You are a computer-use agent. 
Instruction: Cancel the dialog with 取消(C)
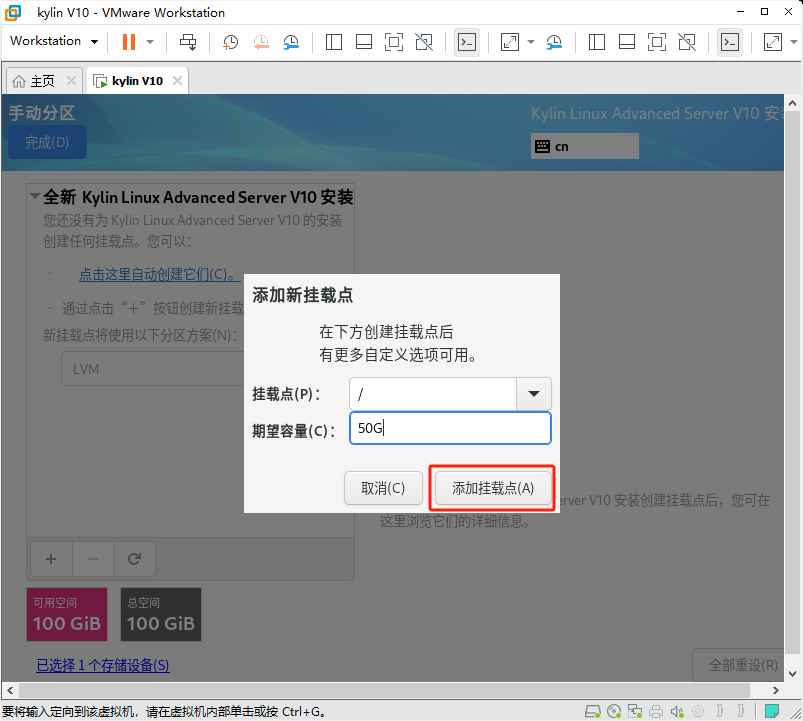click(383, 488)
